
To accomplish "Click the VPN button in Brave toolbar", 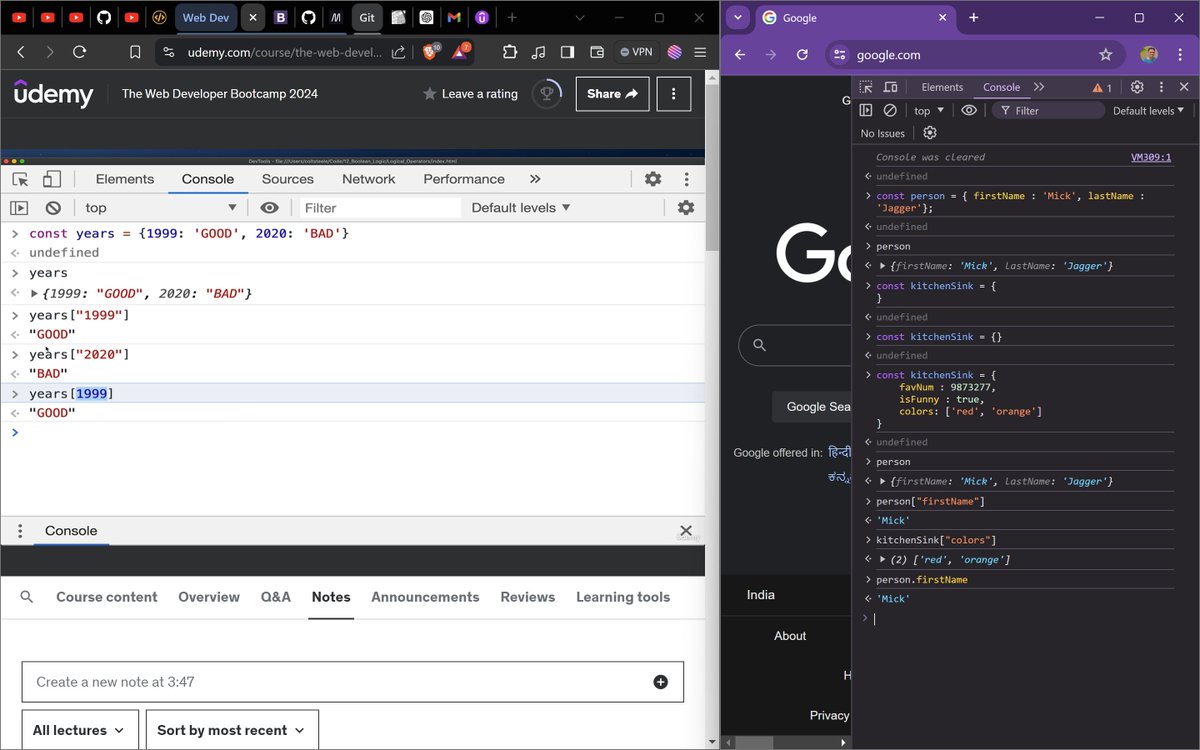I will 635,52.
